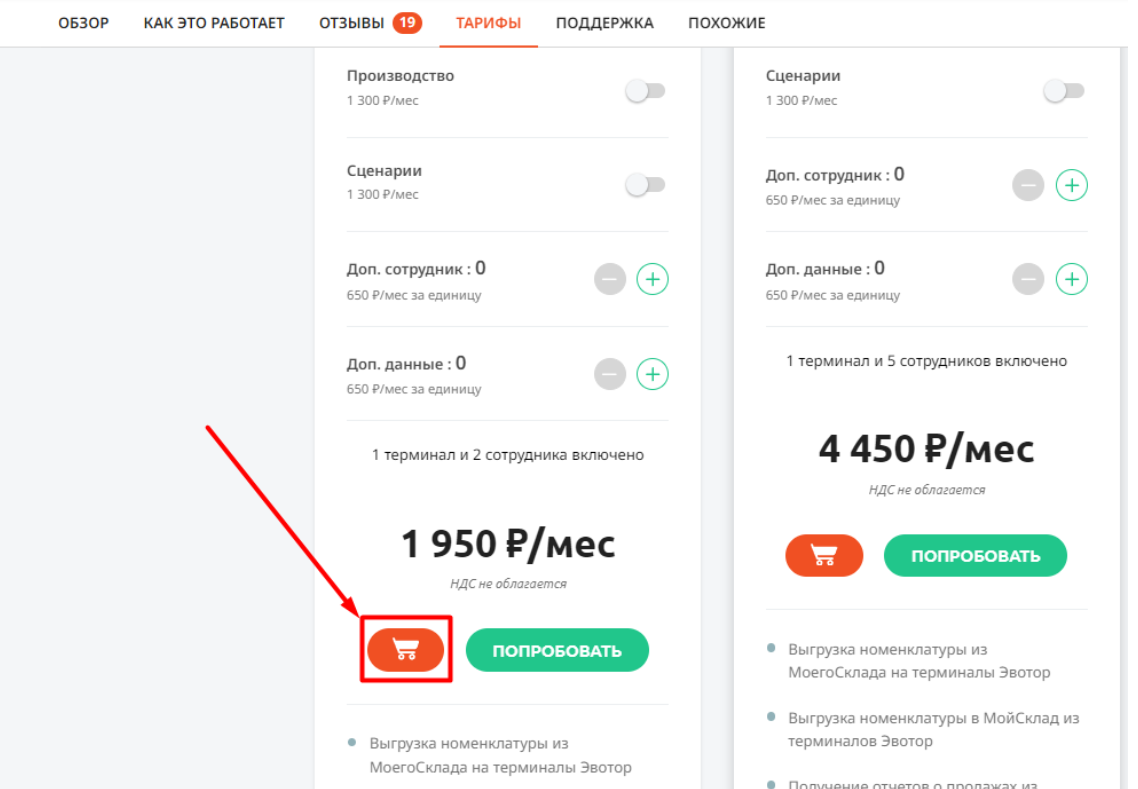Image resolution: width=1138 pixels, height=789 pixels.
Task: Go to the Поддержка tab
Action: (x=605, y=23)
